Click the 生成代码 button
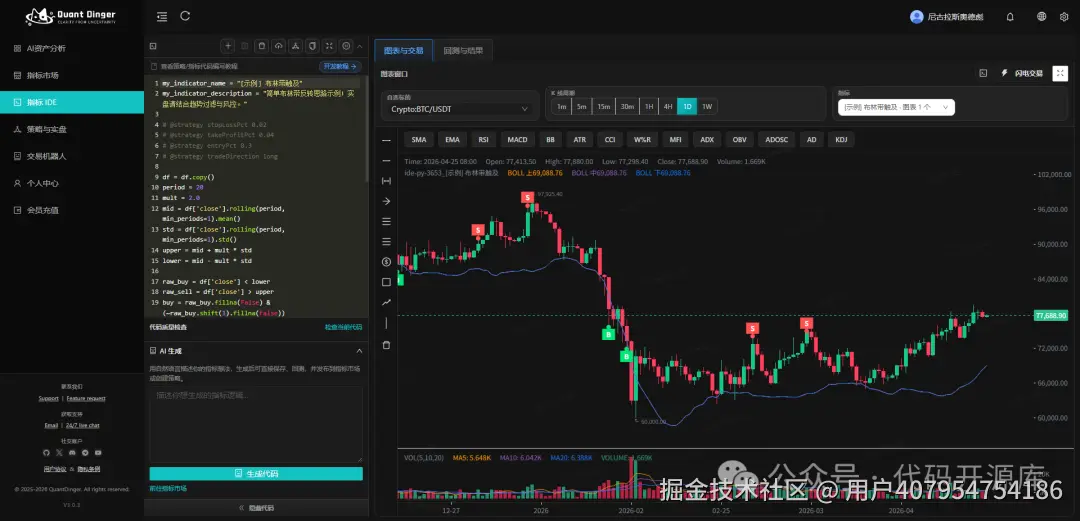1080x521 pixels. (x=256, y=473)
